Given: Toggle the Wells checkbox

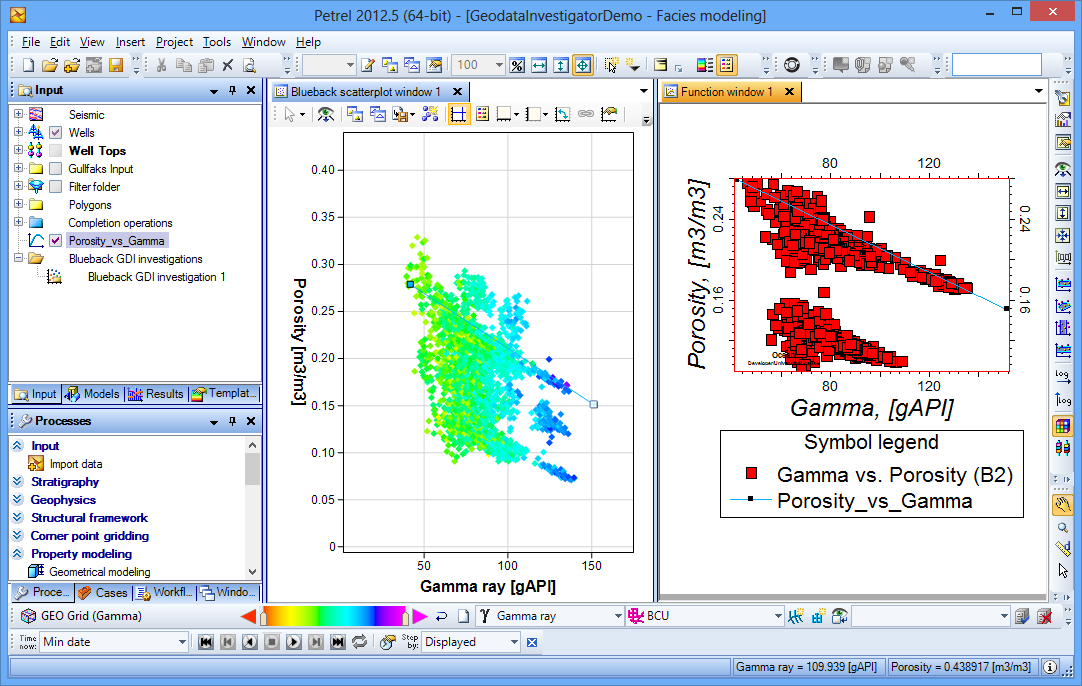Looking at the screenshot, I should (56, 133).
